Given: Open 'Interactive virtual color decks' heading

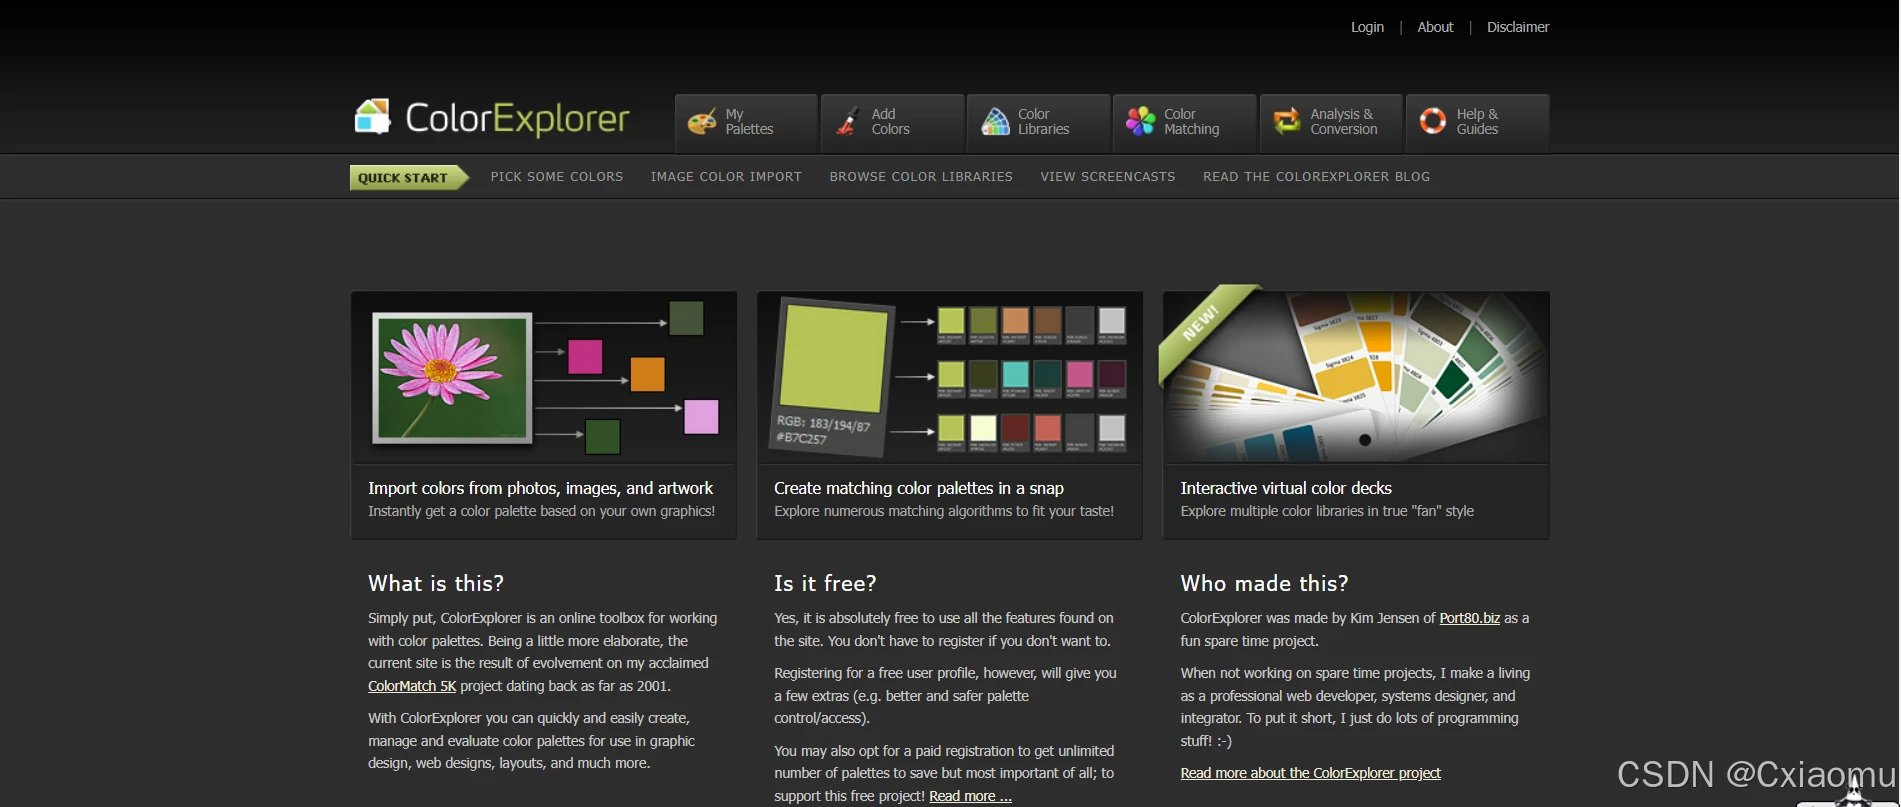Looking at the screenshot, I should pyautogui.click(x=1286, y=488).
